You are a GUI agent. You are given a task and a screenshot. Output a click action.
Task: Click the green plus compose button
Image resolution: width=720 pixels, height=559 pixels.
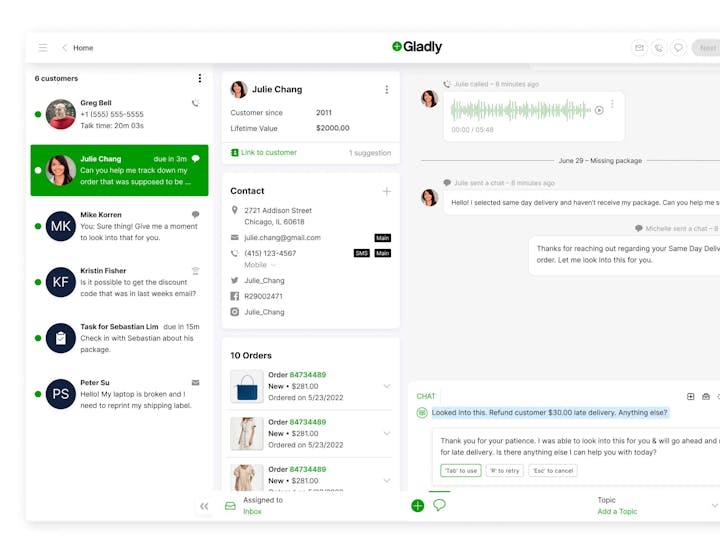(x=418, y=506)
